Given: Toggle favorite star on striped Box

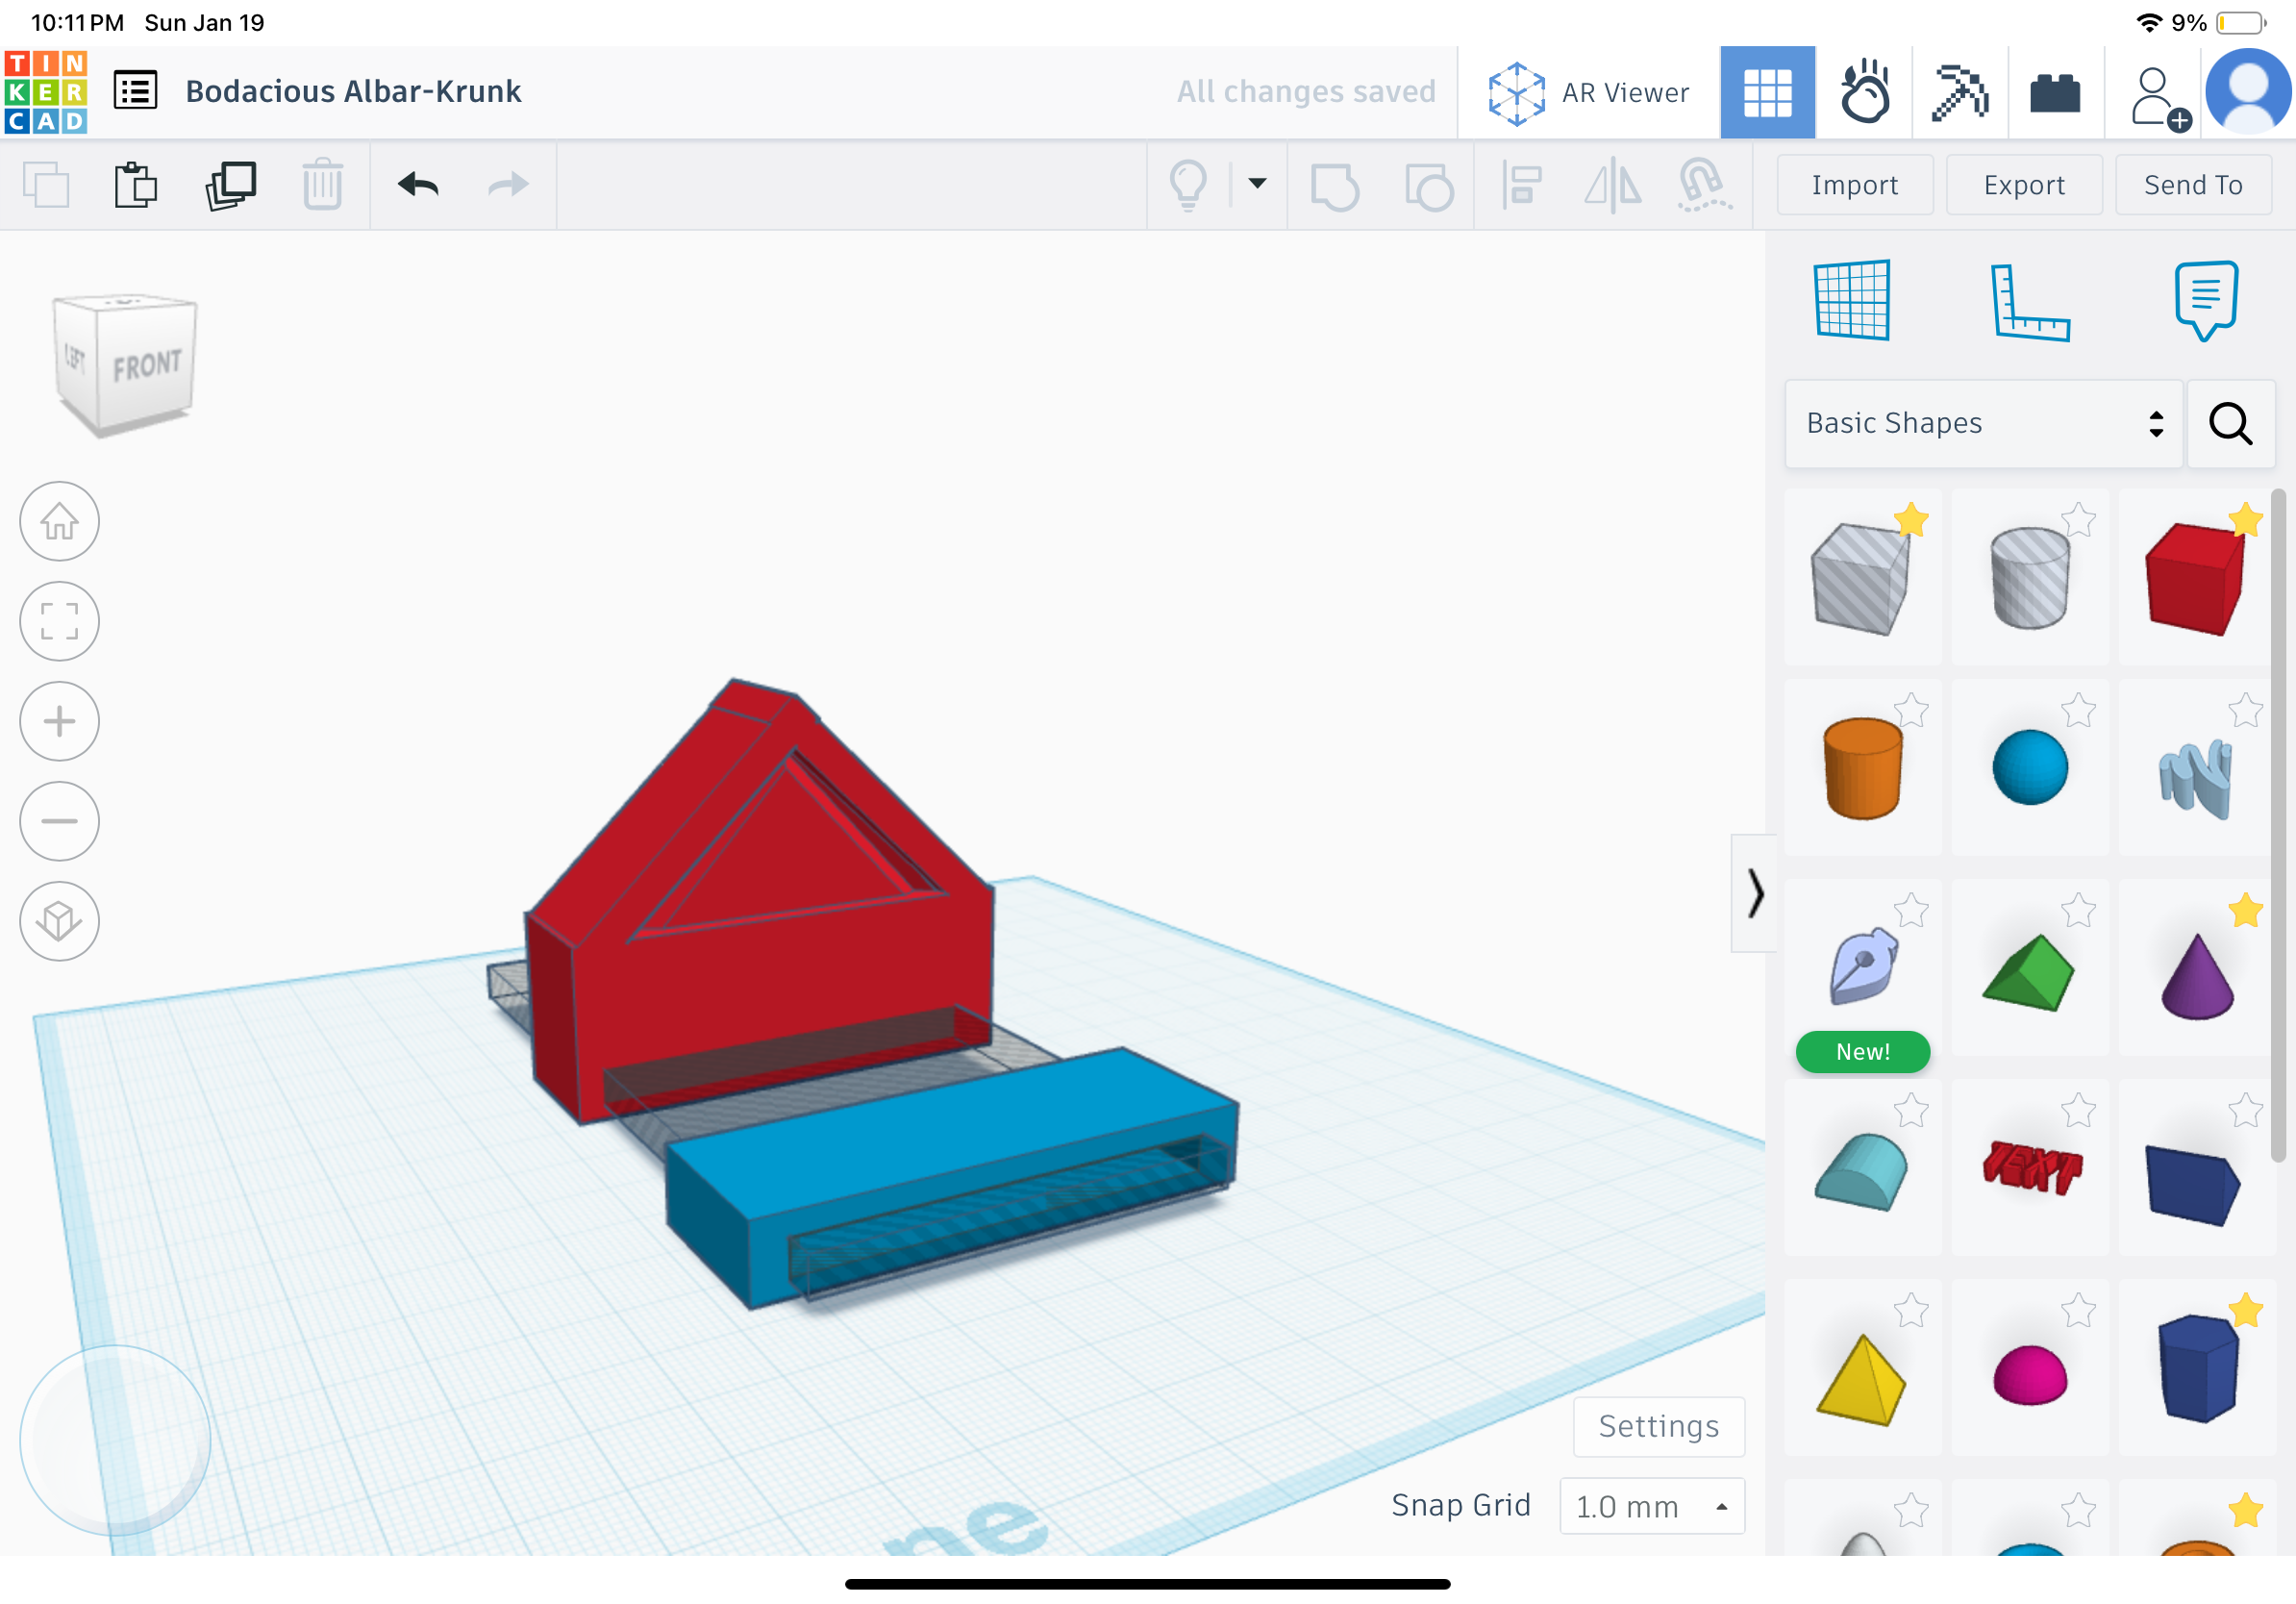Looking at the screenshot, I should (x=1910, y=520).
